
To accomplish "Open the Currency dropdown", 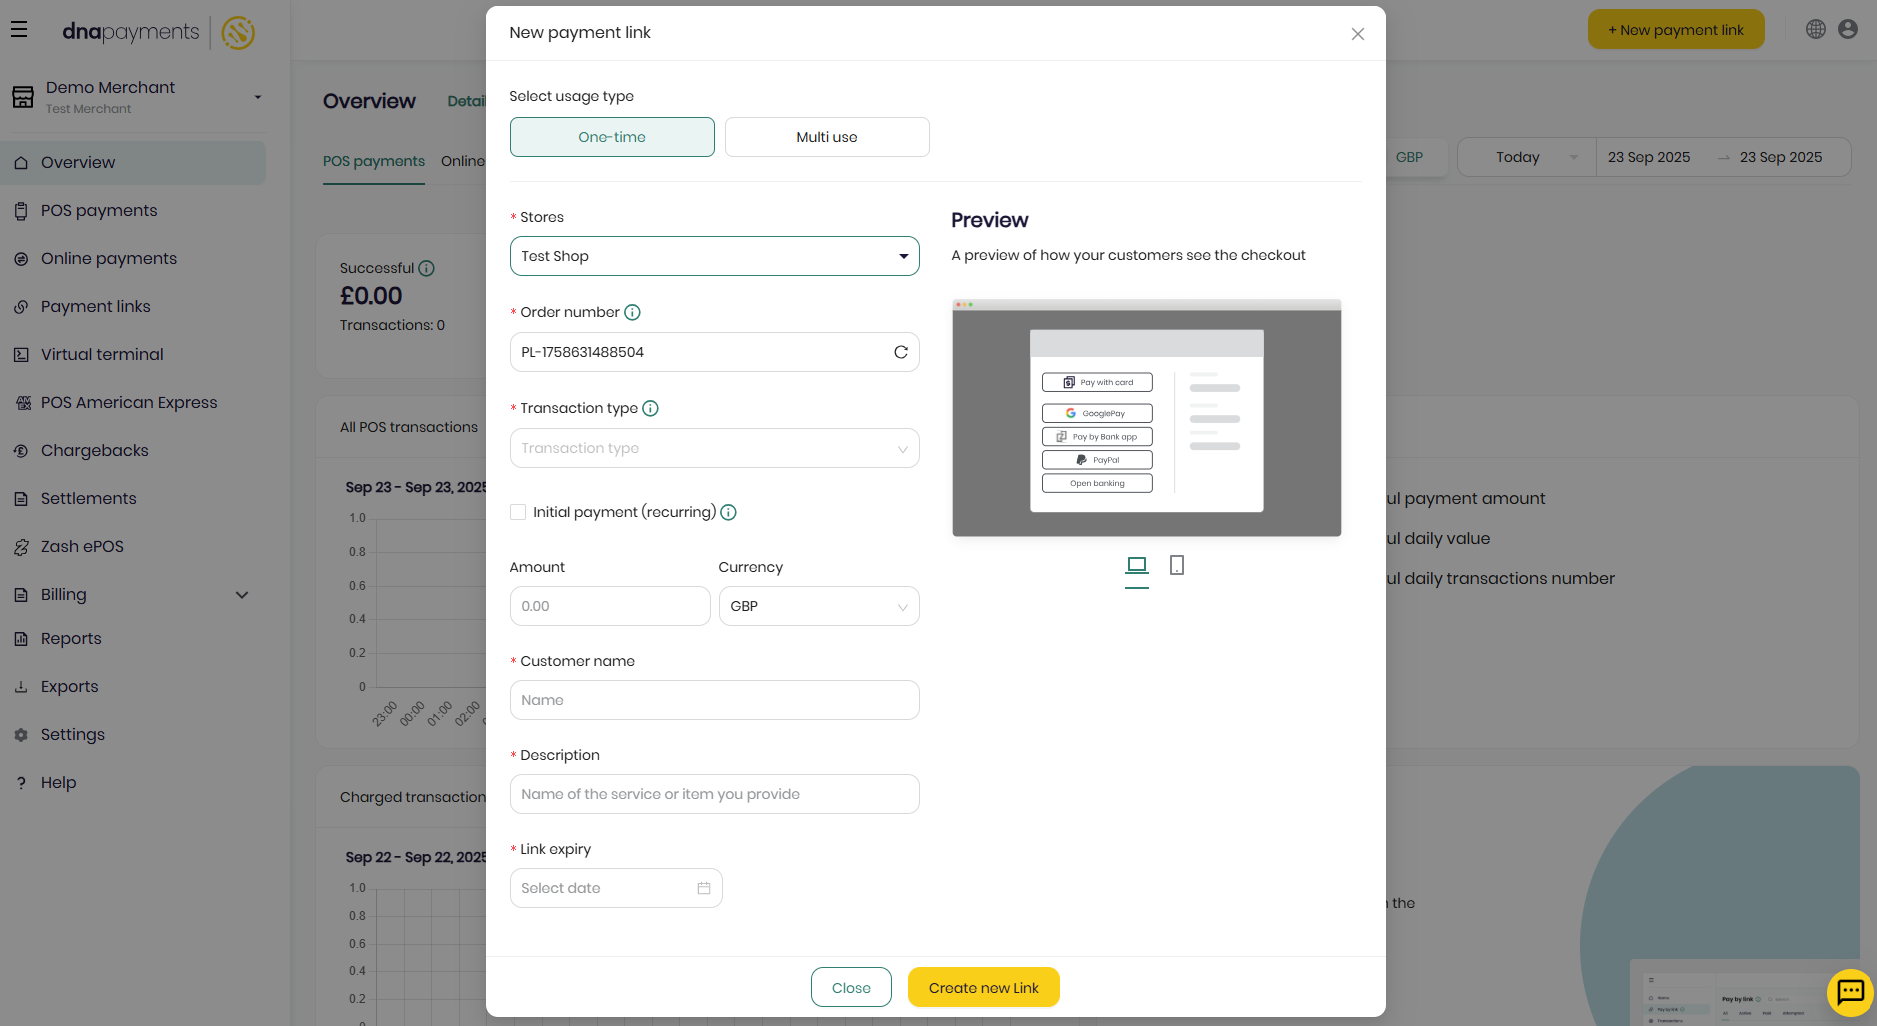I will [818, 606].
